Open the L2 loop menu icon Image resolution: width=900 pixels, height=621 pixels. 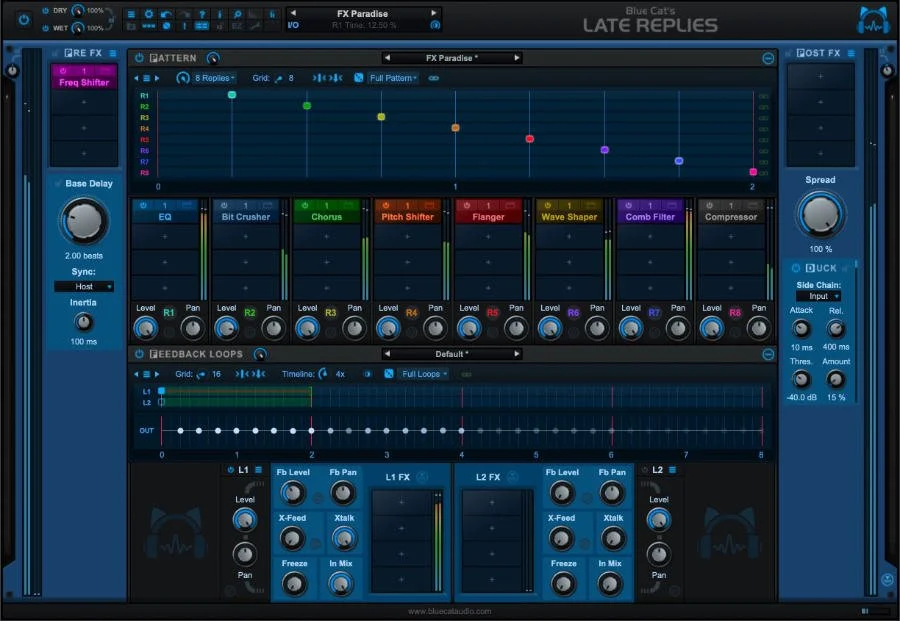coord(672,470)
